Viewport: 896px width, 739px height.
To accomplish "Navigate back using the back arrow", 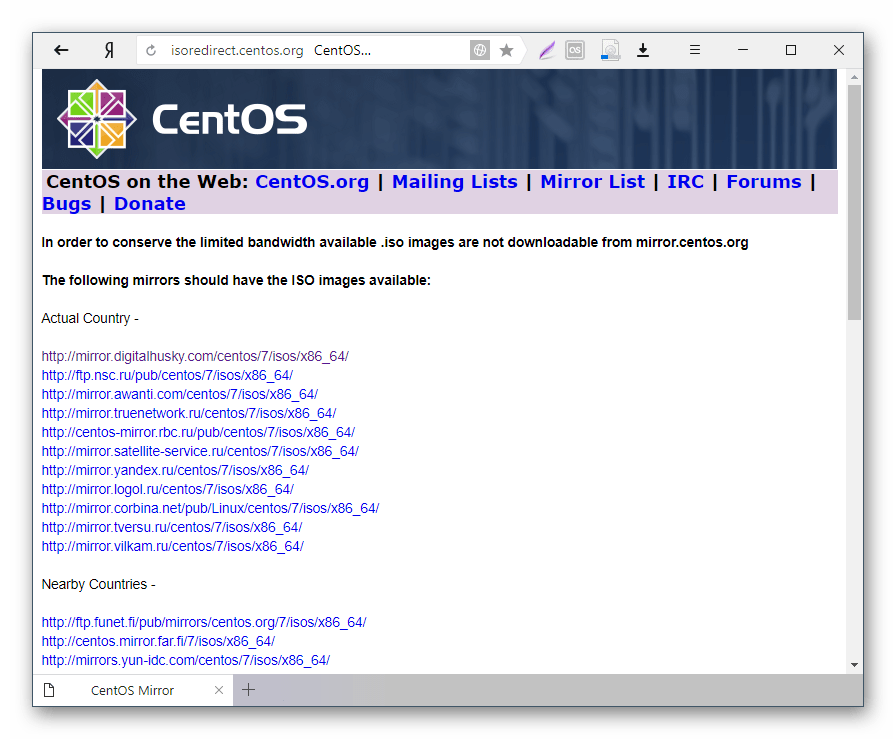I will click(61, 50).
